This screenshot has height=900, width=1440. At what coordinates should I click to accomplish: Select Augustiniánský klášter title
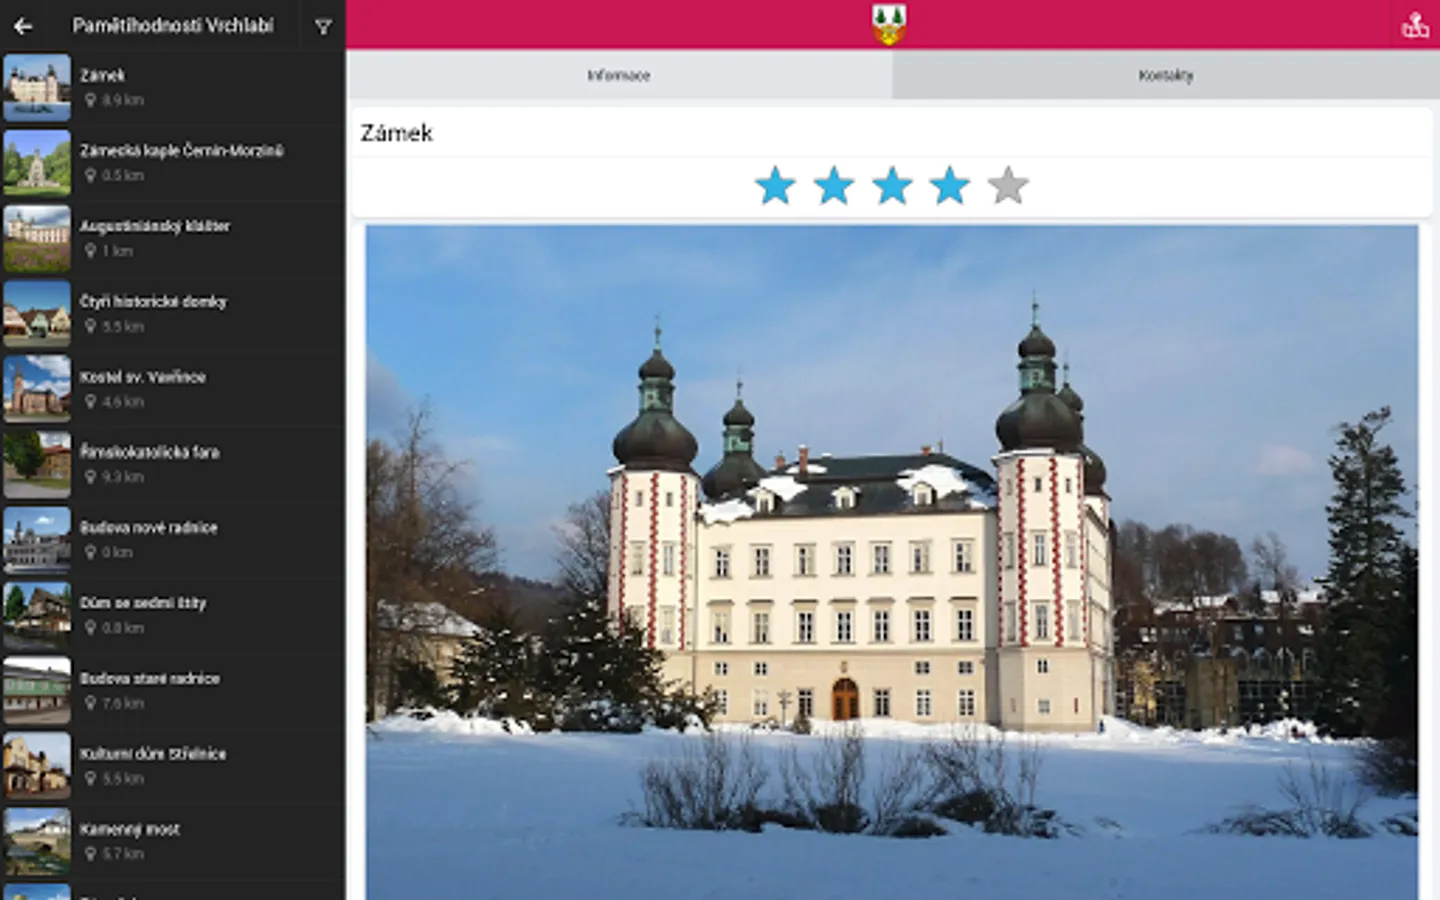pos(155,226)
